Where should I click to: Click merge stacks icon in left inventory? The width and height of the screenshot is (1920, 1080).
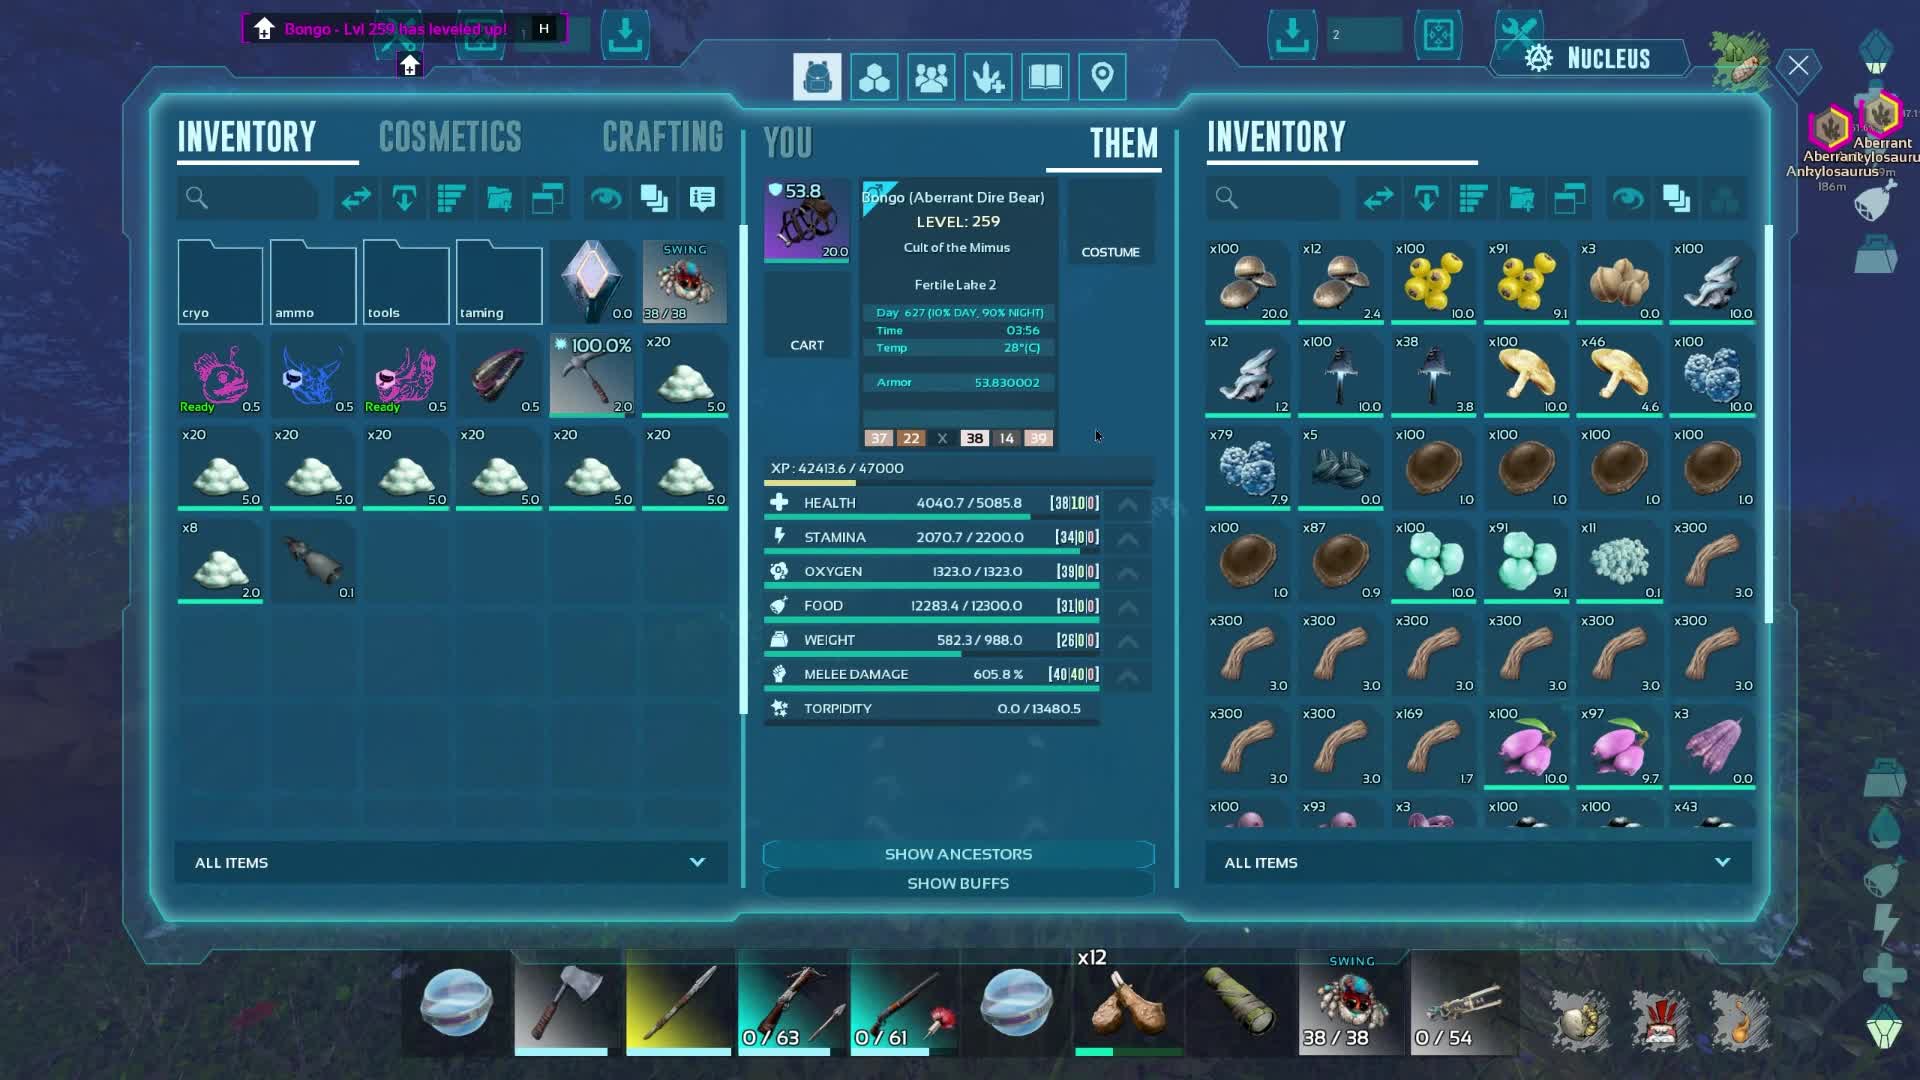click(x=654, y=199)
